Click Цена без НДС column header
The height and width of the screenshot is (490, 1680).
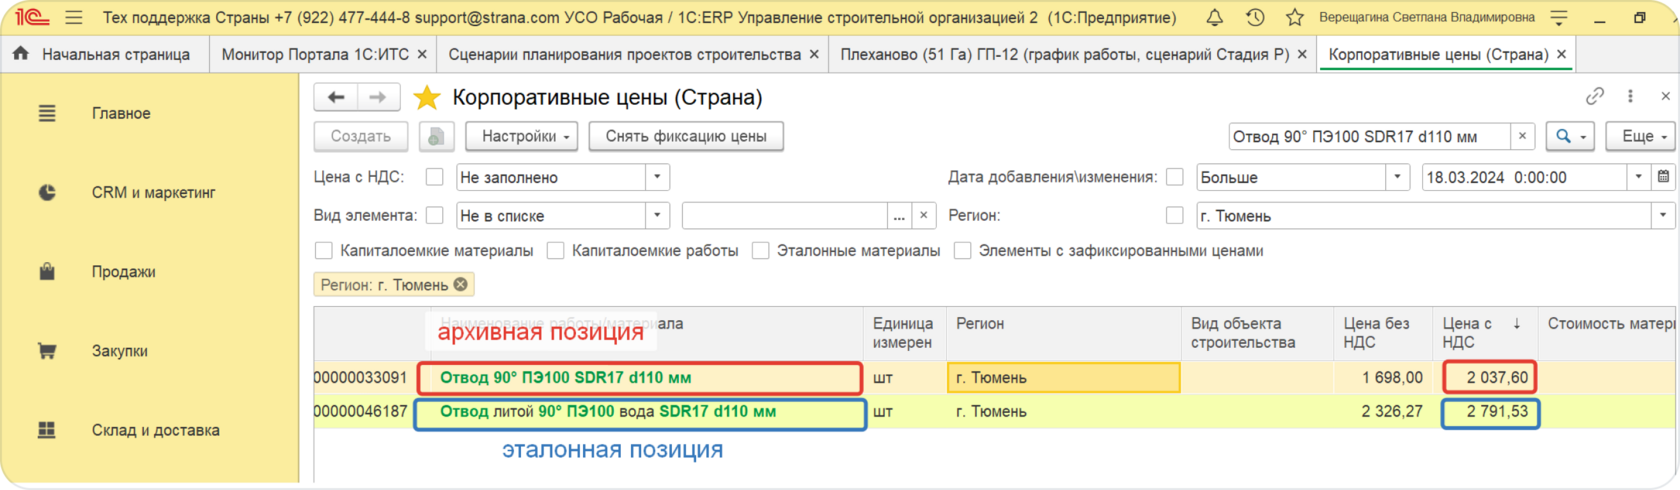(1383, 333)
